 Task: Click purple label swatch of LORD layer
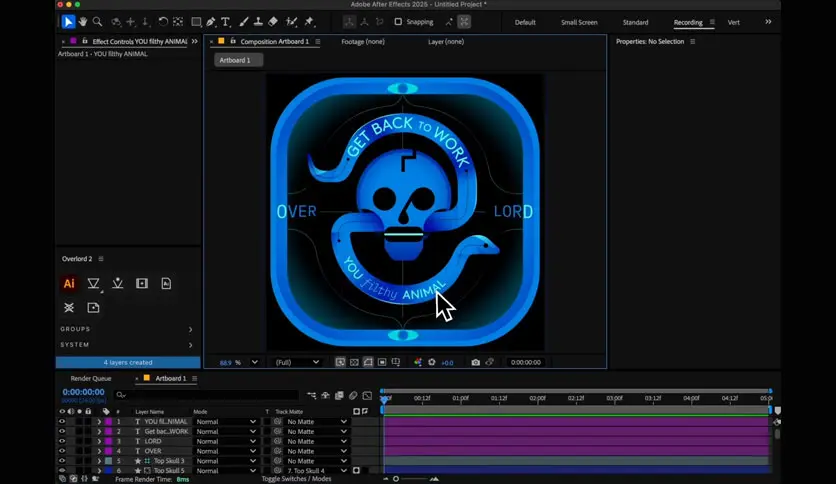click(108, 441)
